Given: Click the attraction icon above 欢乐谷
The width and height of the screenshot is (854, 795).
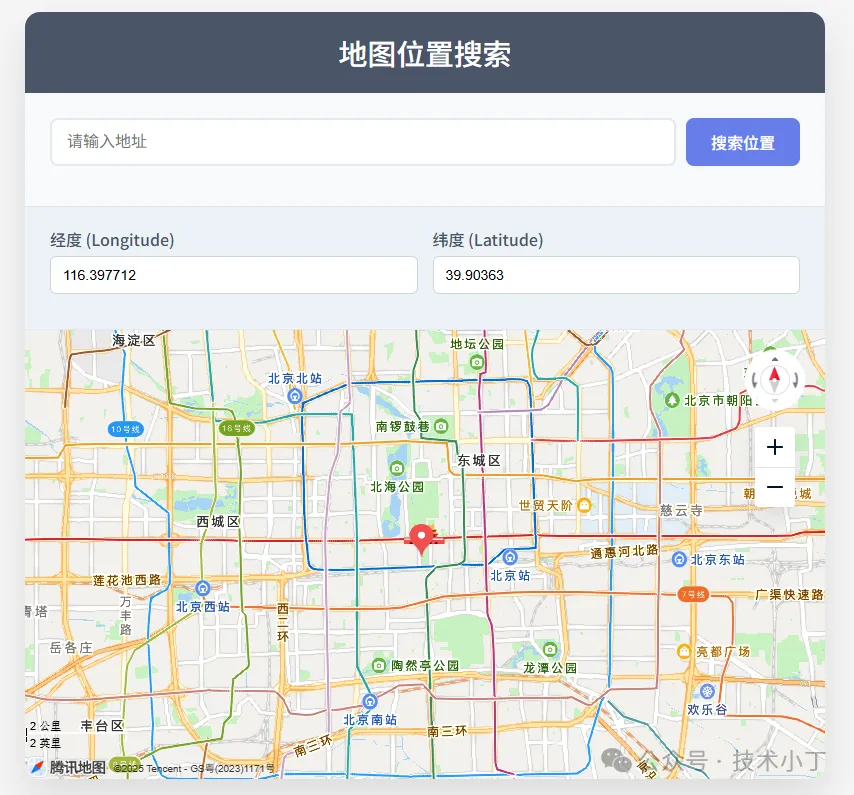Looking at the screenshot, I should (706, 691).
